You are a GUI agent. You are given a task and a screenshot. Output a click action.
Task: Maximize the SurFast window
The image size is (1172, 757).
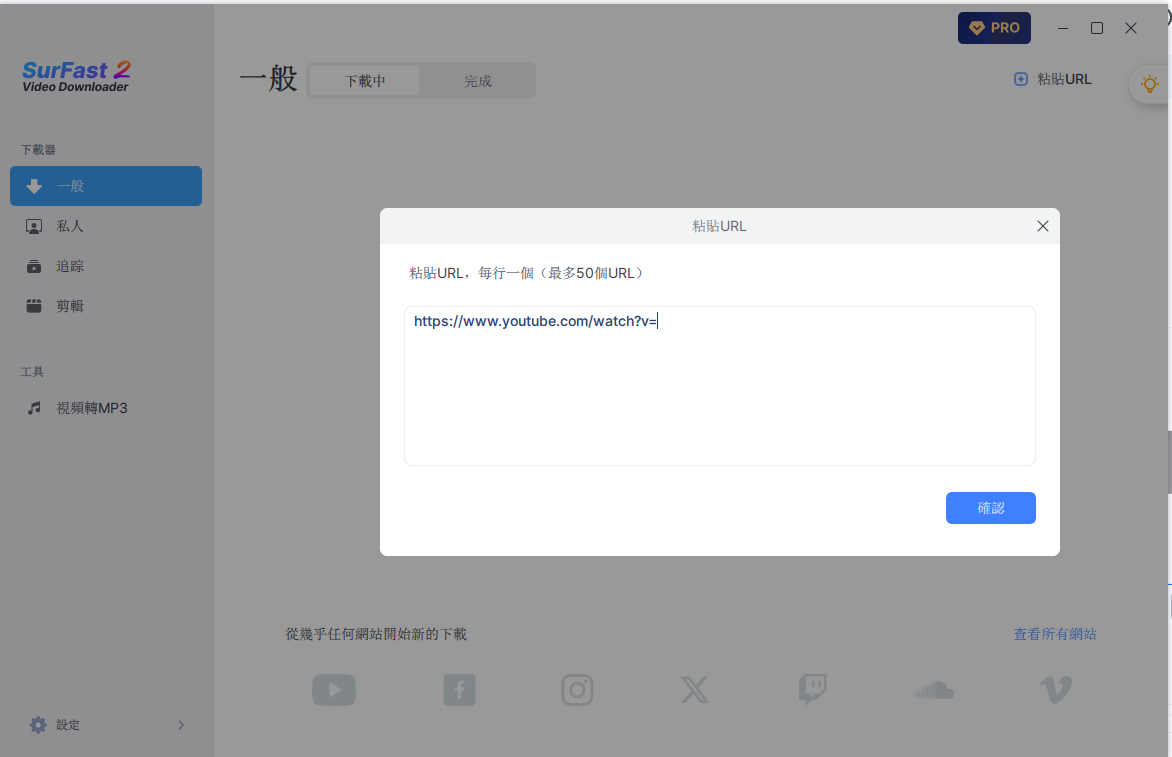coord(1097,28)
